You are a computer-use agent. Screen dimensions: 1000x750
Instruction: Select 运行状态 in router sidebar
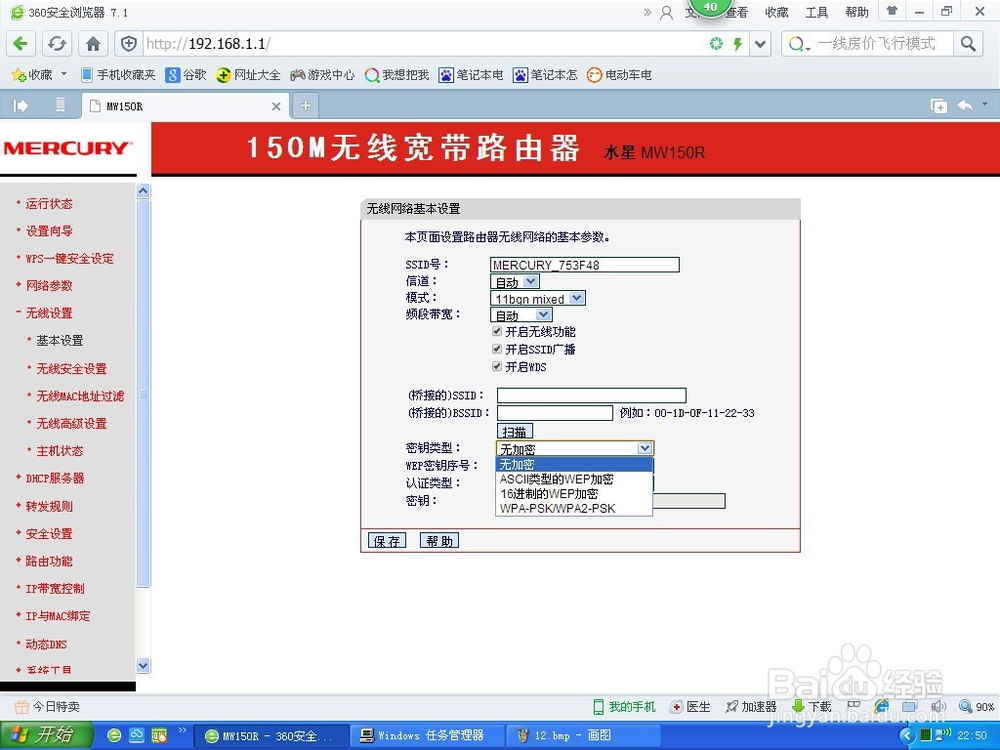click(x=49, y=203)
